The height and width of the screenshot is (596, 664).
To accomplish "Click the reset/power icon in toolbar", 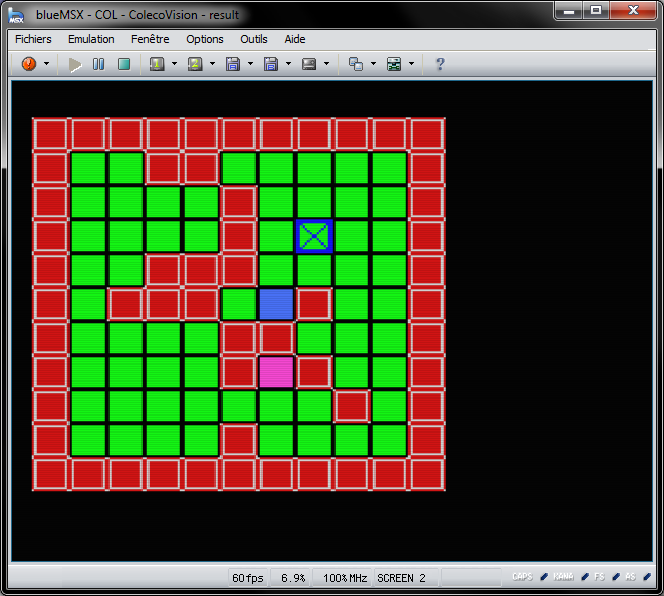I will tap(28, 64).
